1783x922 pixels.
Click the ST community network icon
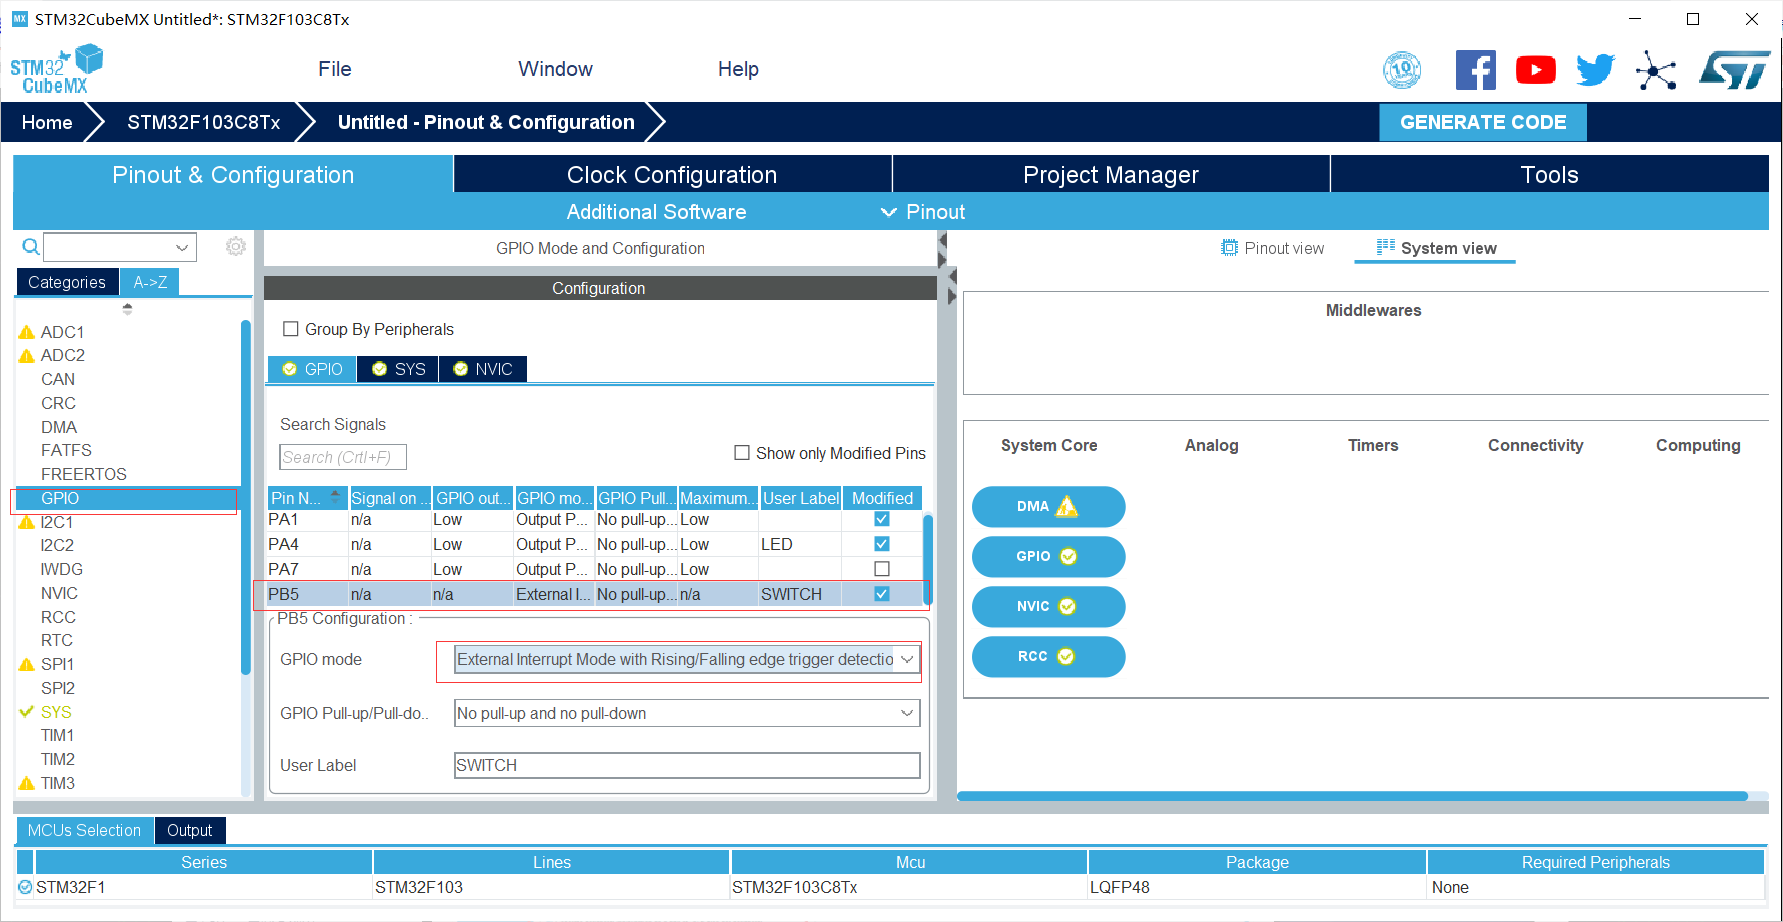(x=1656, y=70)
